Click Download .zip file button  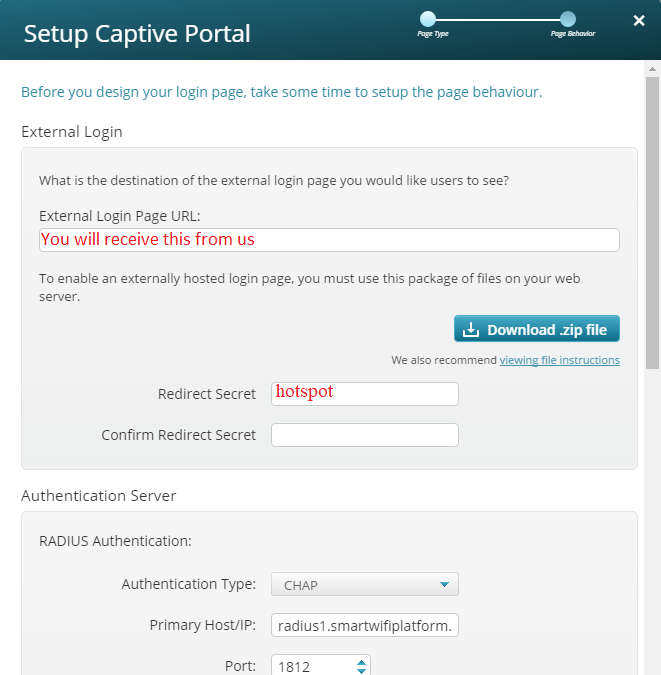537,328
